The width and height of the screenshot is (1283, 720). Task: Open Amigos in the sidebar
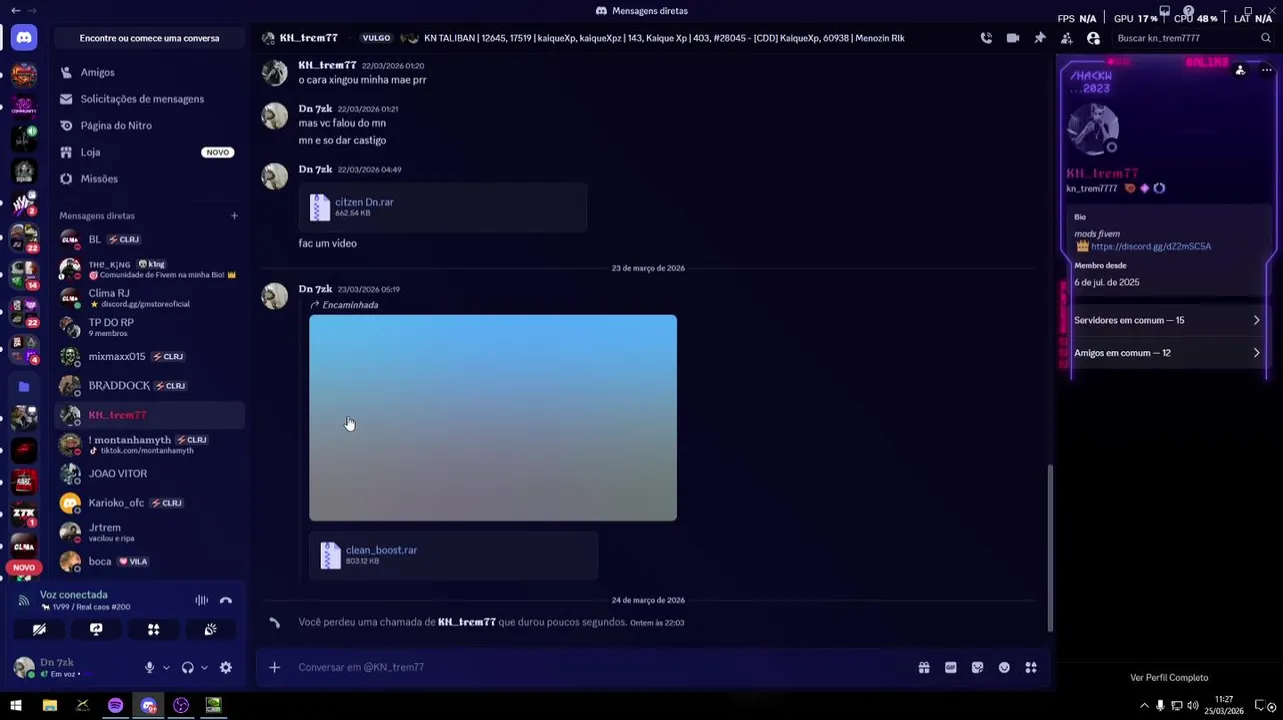(149, 72)
